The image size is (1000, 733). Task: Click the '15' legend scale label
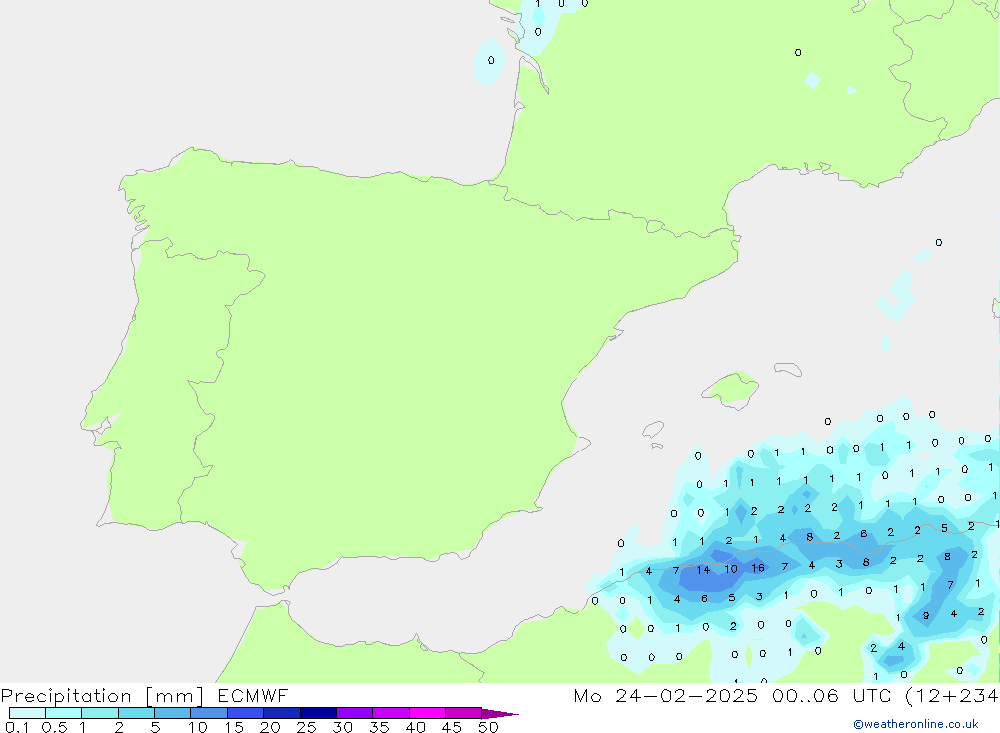pyautogui.click(x=233, y=727)
